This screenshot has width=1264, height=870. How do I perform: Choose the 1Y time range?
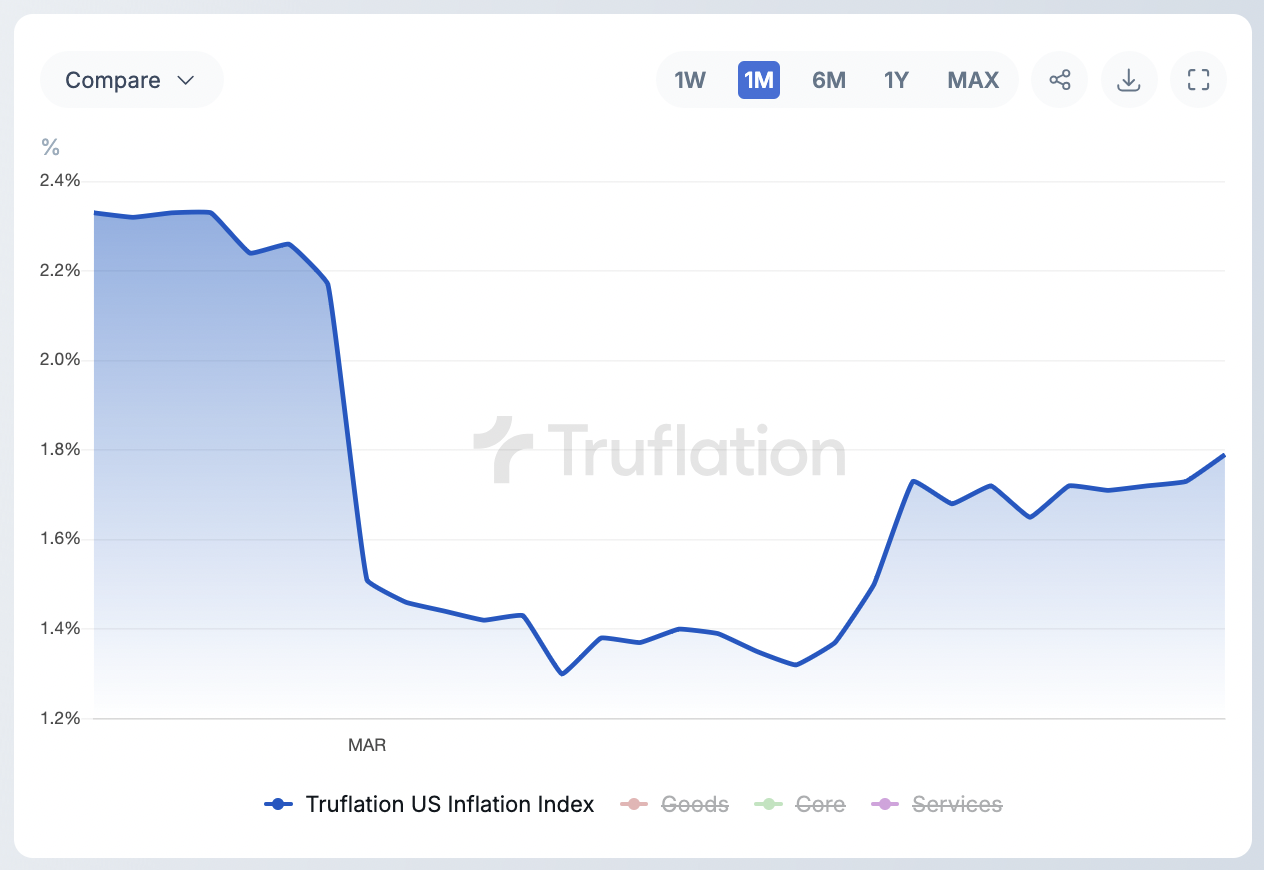point(896,80)
